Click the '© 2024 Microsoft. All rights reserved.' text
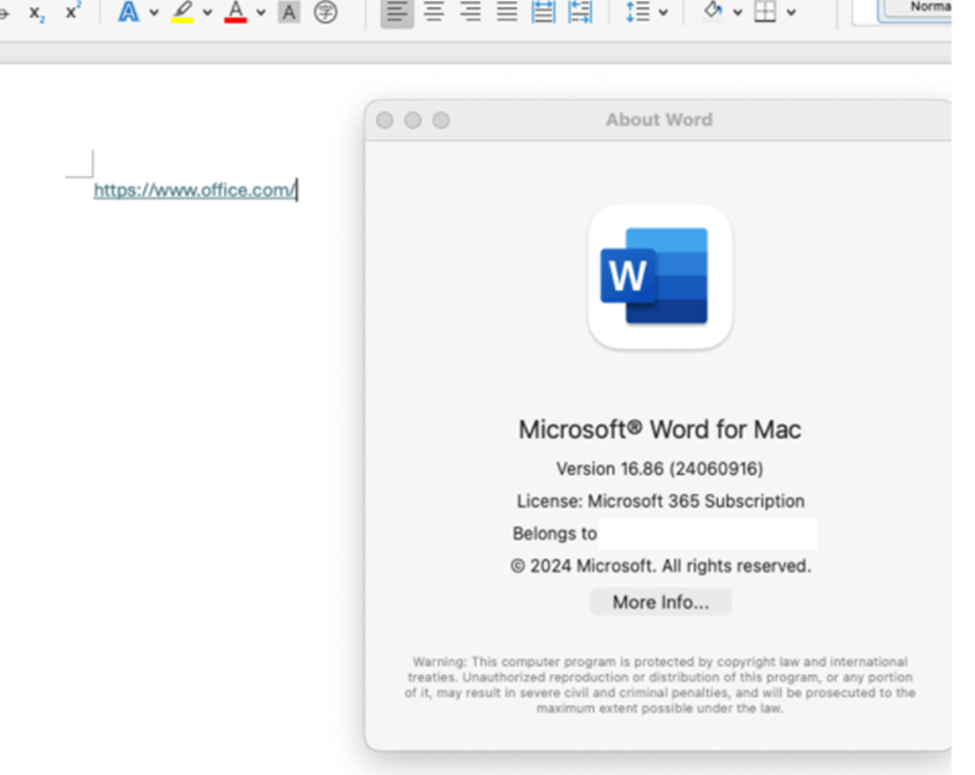Viewport: 975px width, 775px height. [660, 566]
